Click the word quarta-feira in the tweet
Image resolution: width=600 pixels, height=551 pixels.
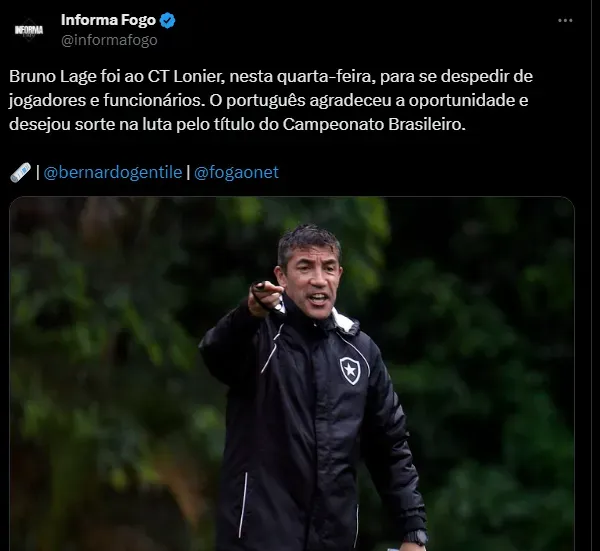[x=324, y=77]
